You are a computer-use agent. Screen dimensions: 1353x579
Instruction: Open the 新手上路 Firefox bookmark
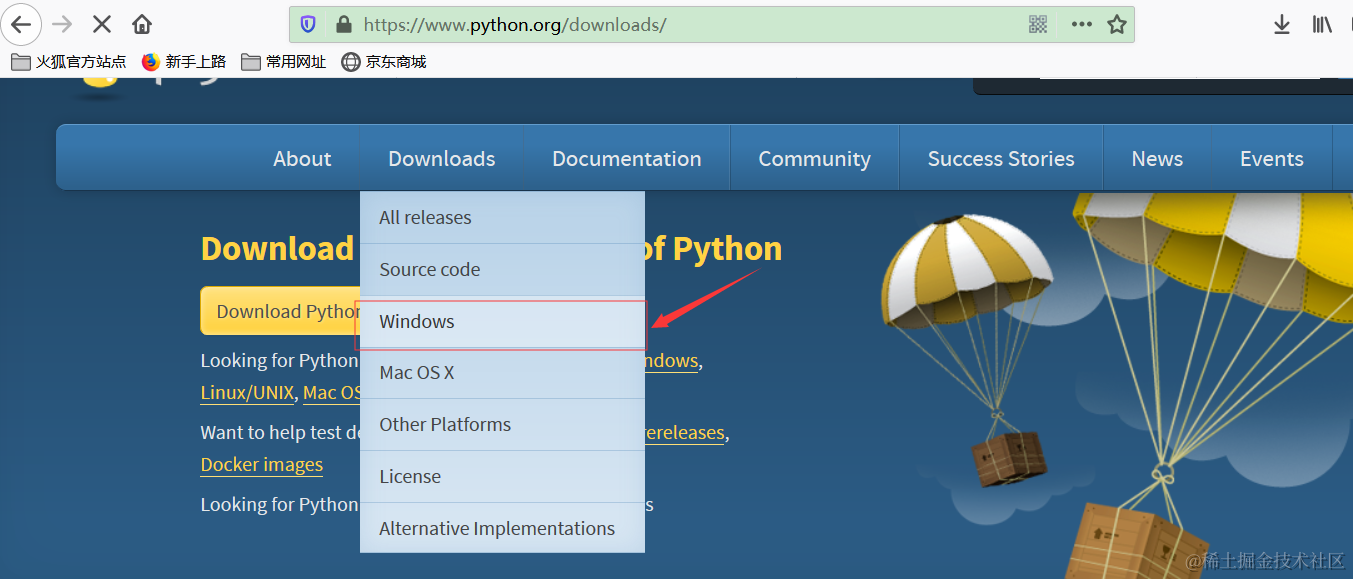coord(184,62)
